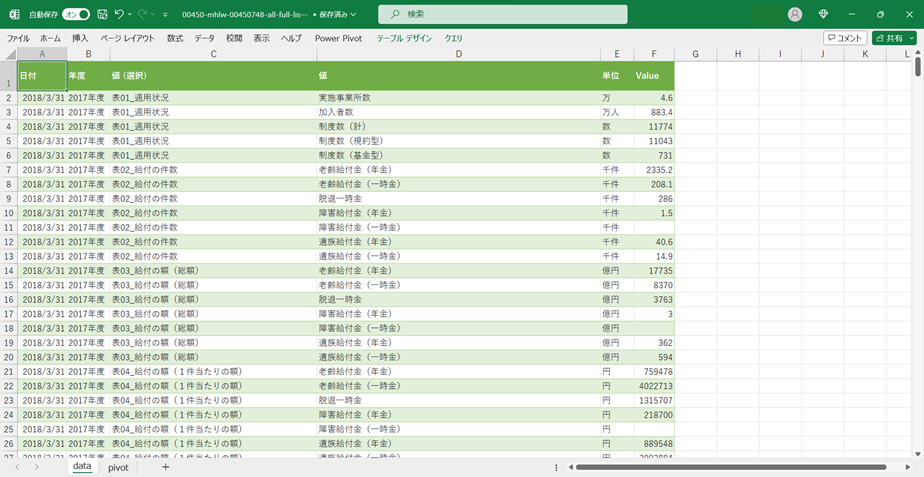Click the user account avatar icon
The height and width of the screenshot is (477, 924).
[795, 14]
